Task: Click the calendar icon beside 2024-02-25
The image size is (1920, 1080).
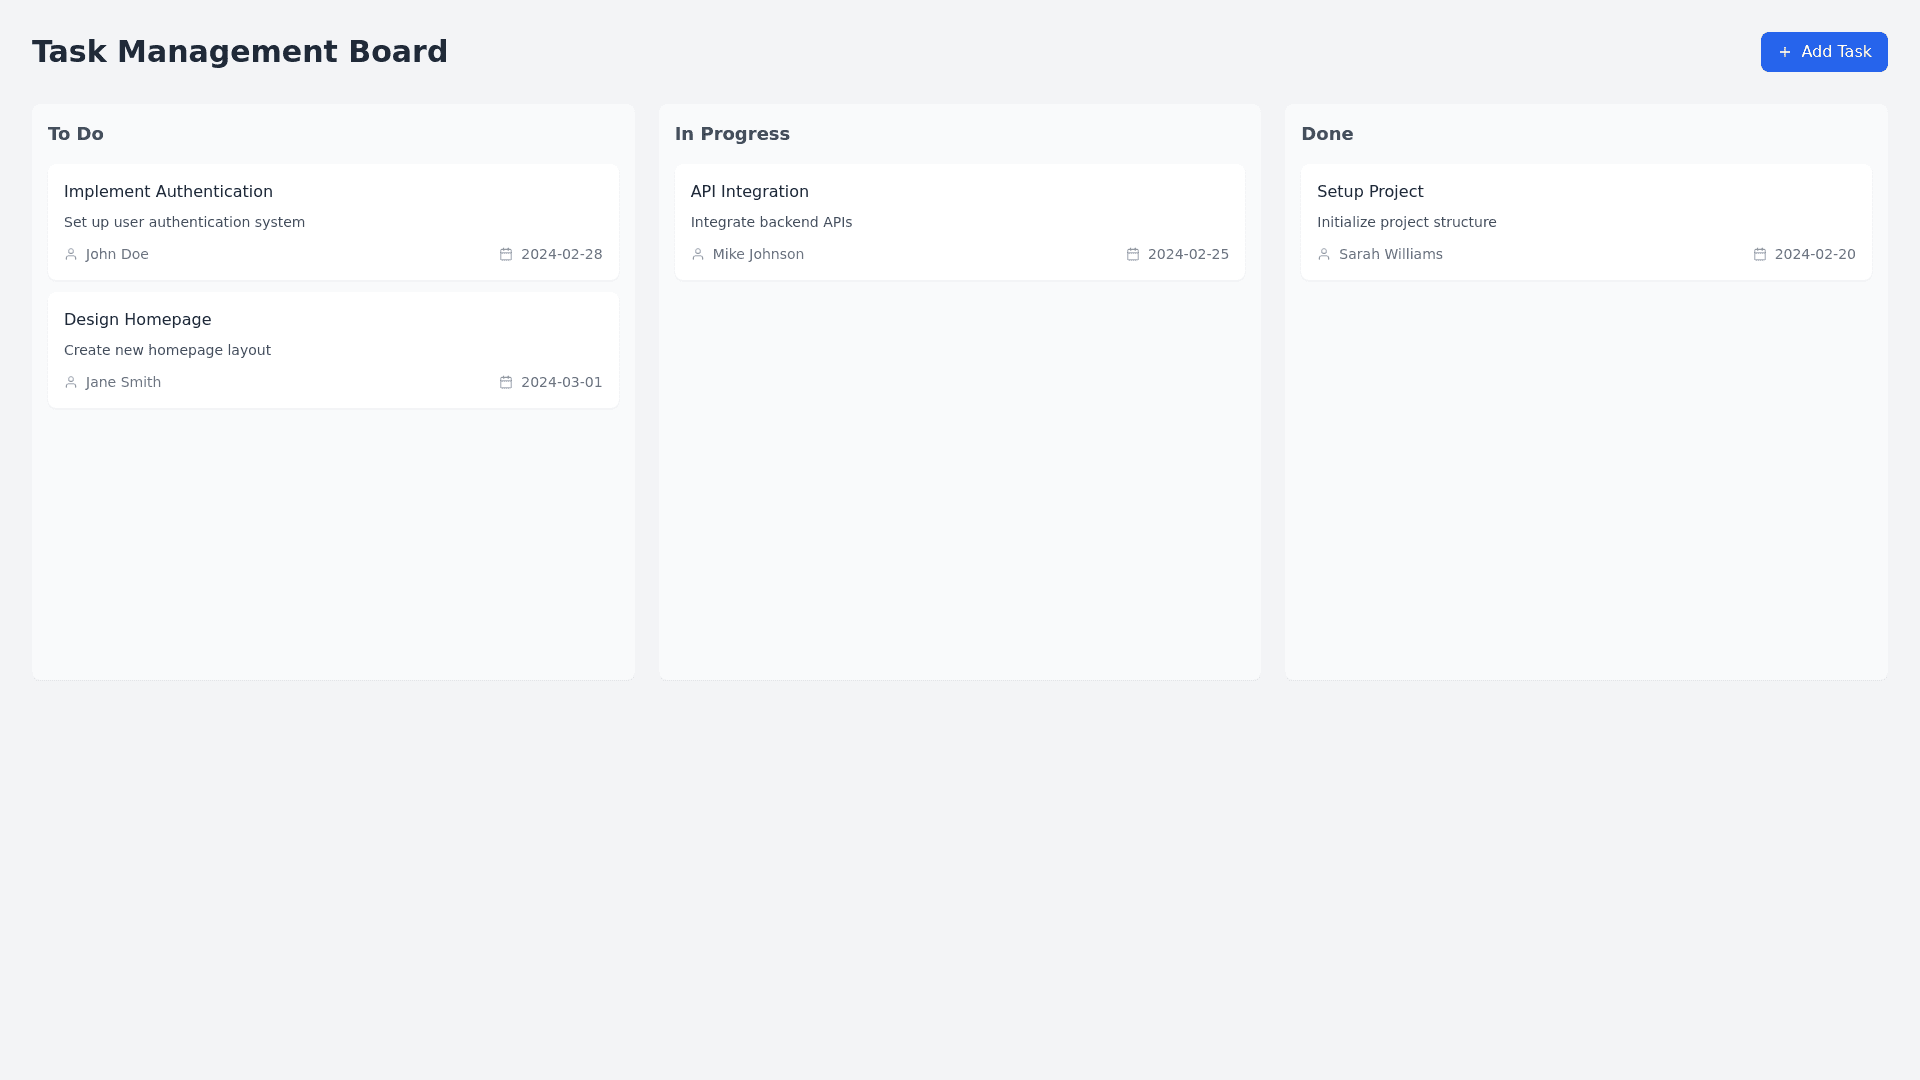Action: 1133,254
